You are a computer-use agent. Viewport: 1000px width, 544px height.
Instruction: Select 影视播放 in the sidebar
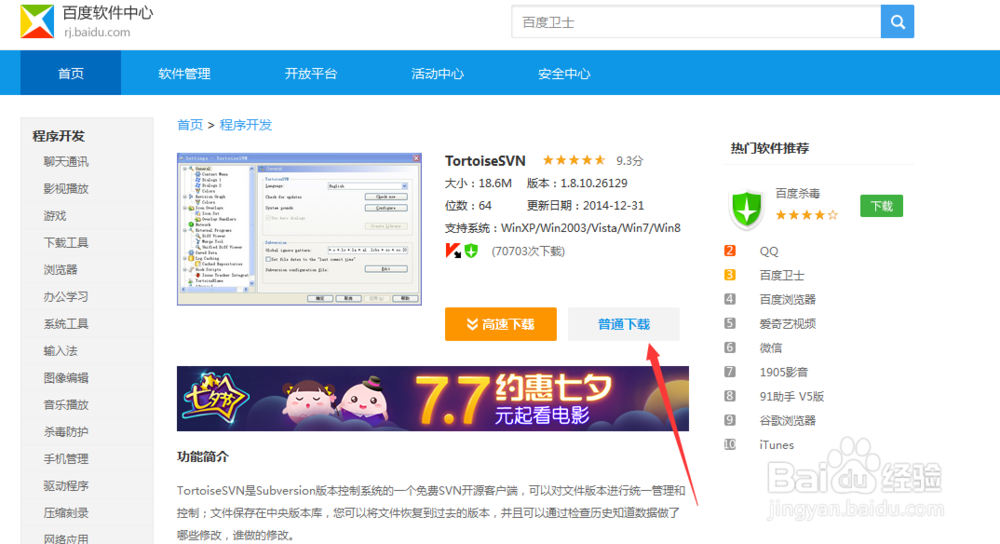click(66, 189)
